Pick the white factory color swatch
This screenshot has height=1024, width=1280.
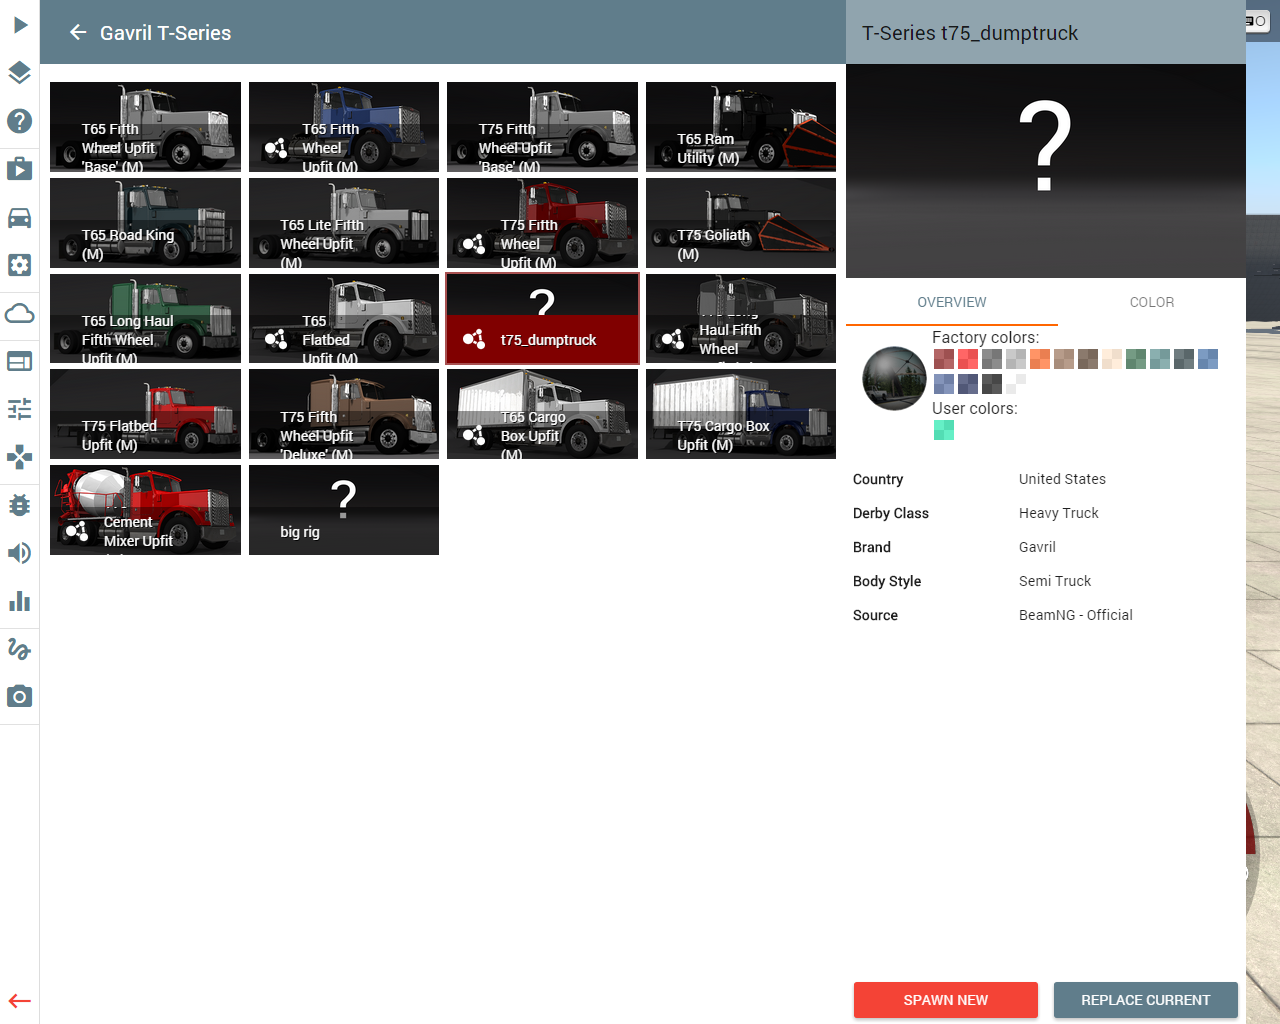coord(1016,383)
